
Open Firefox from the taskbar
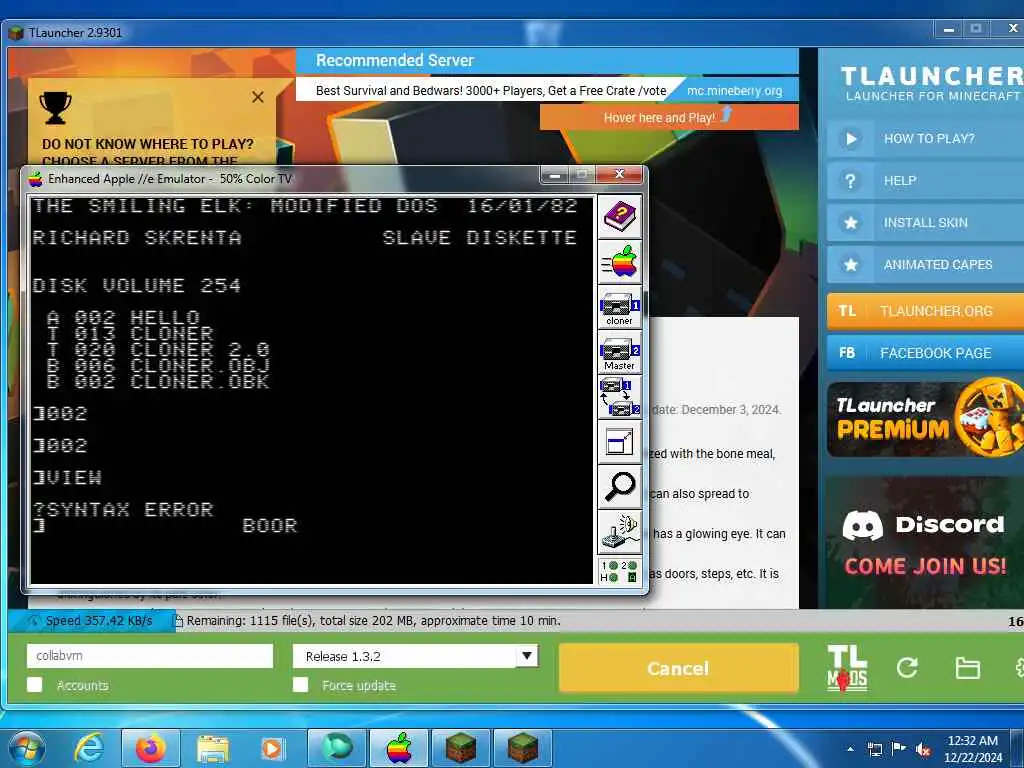tap(150, 748)
